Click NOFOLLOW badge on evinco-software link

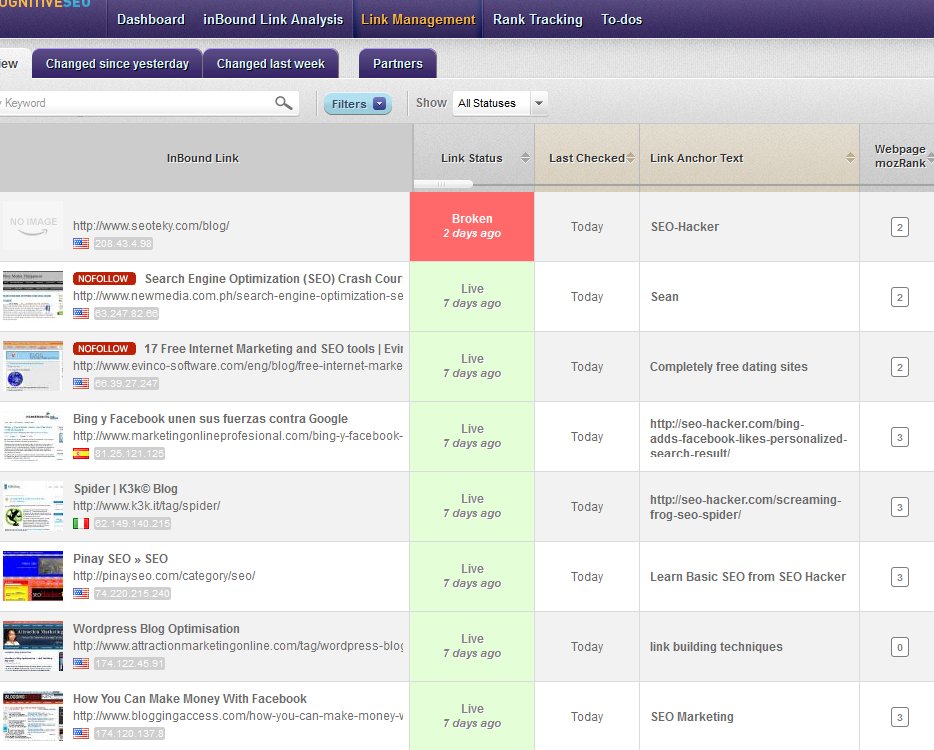(x=103, y=349)
